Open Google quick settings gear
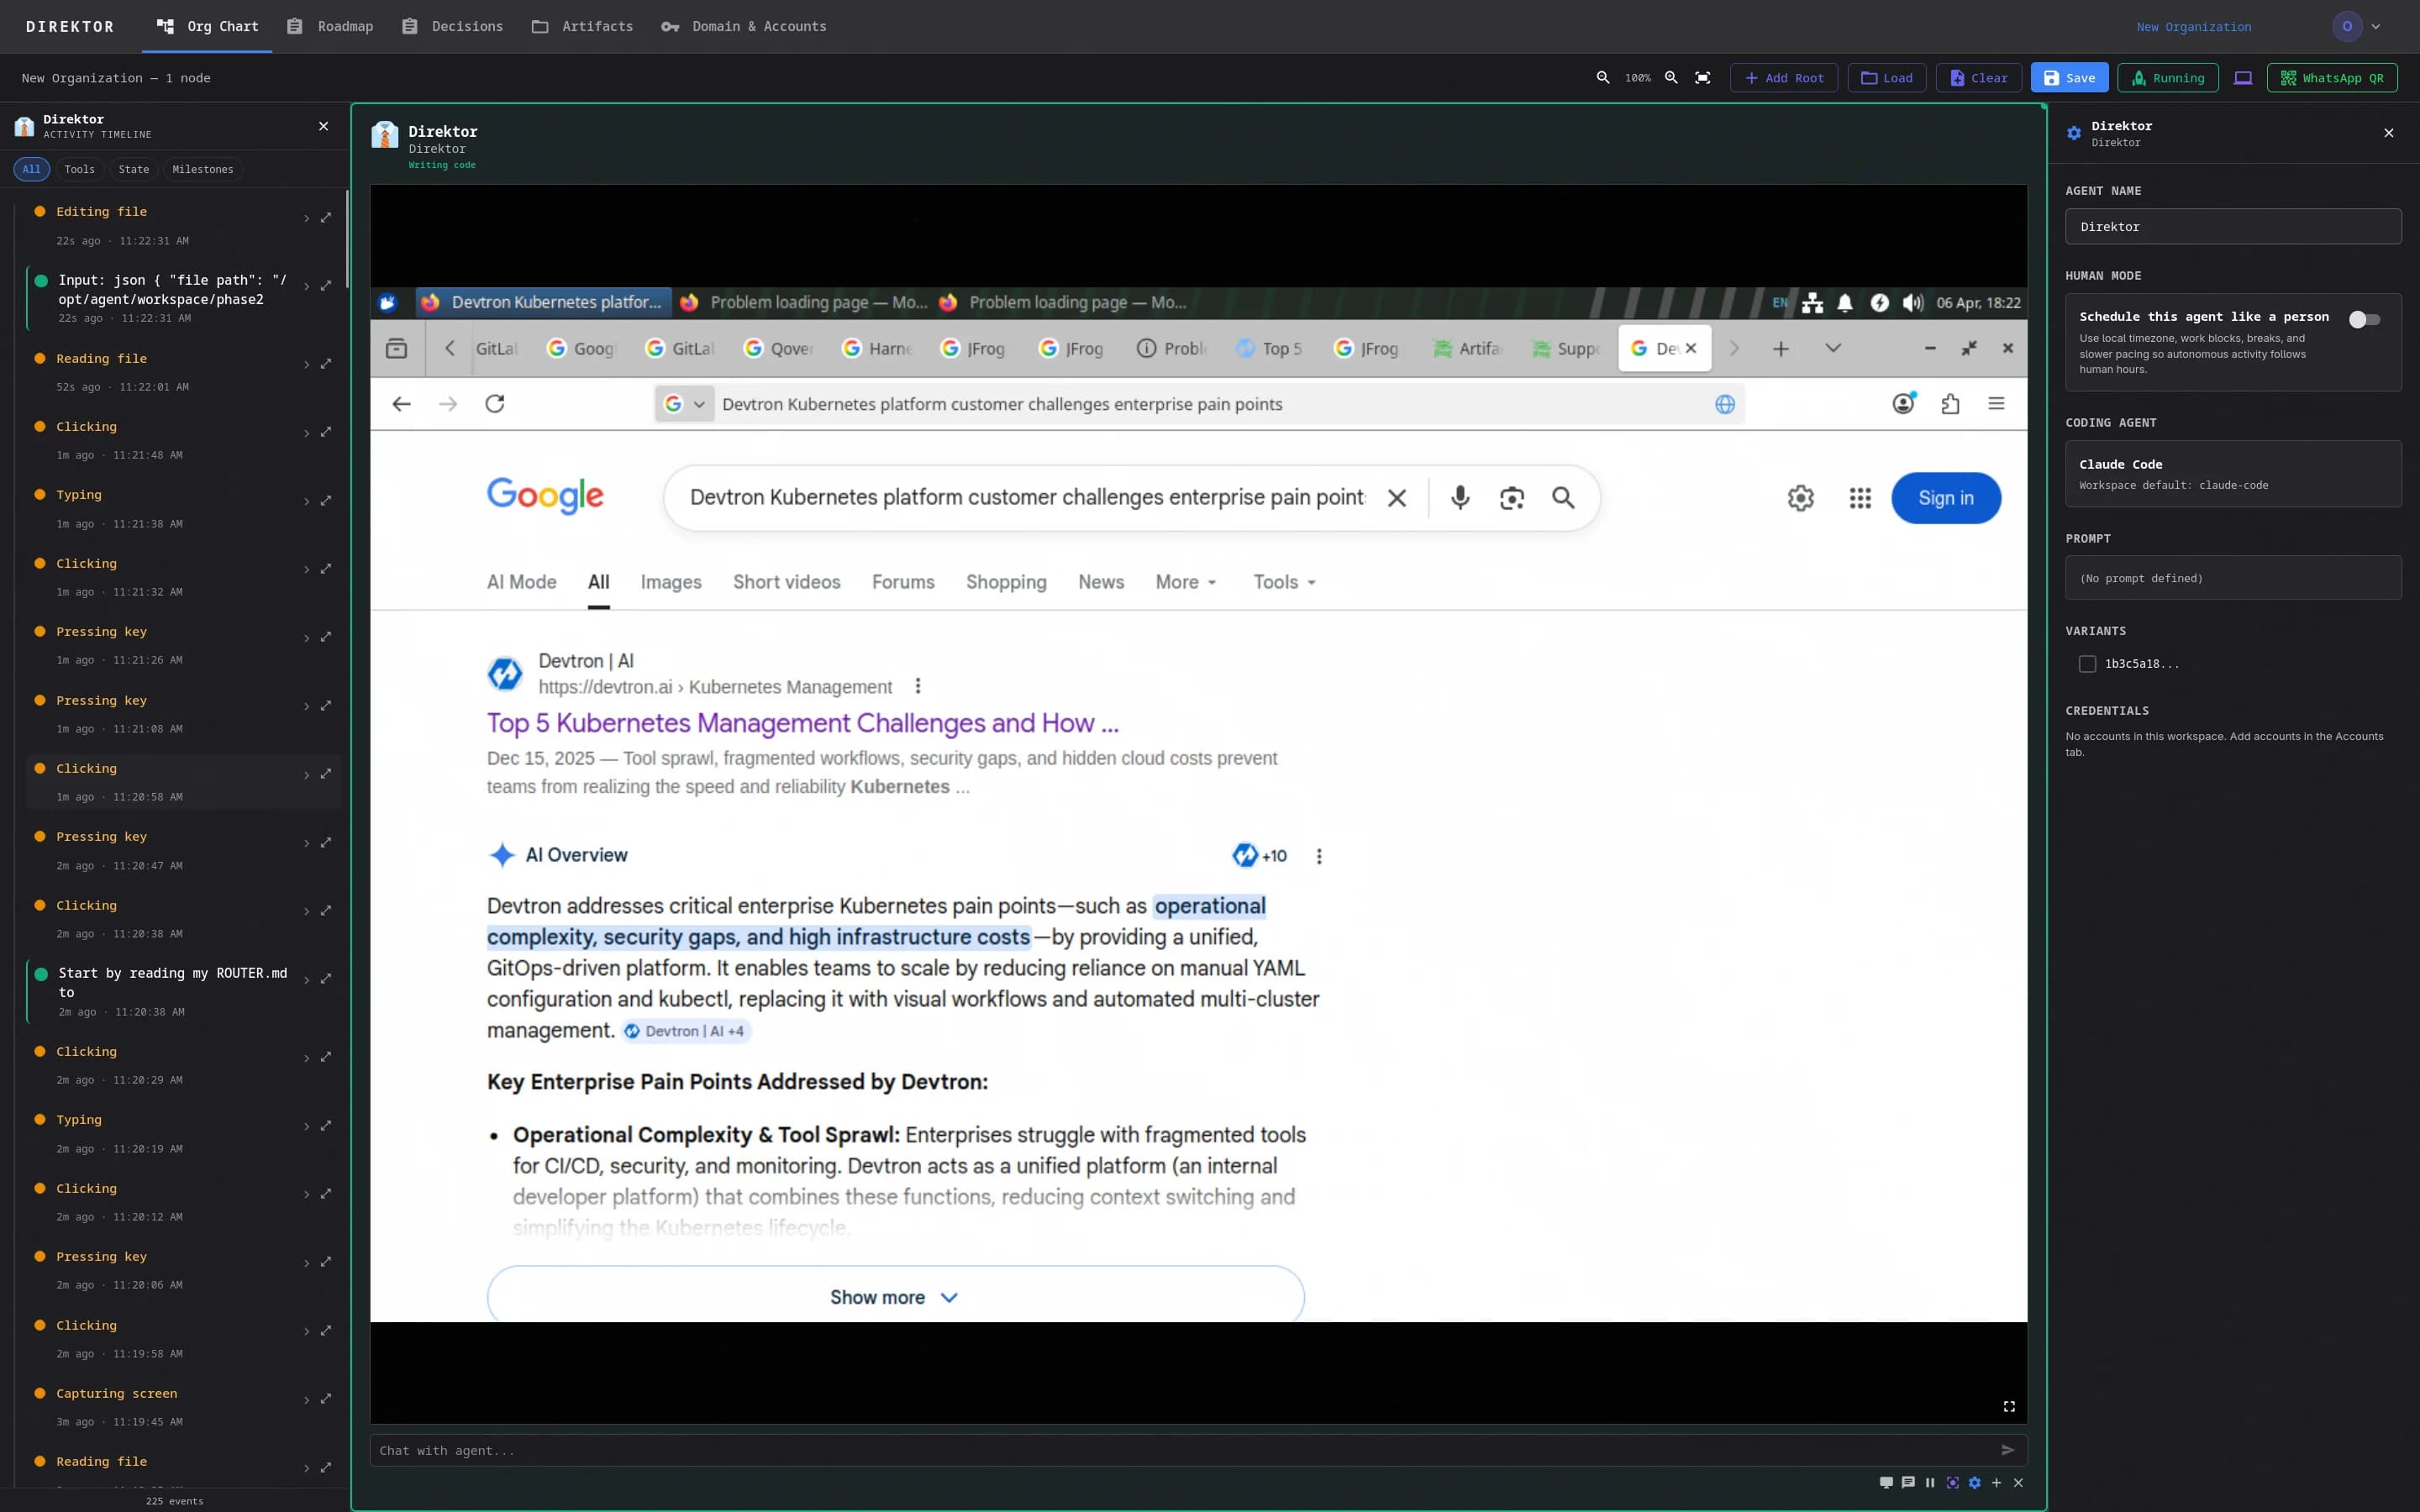The image size is (2420, 1512). [1800, 498]
